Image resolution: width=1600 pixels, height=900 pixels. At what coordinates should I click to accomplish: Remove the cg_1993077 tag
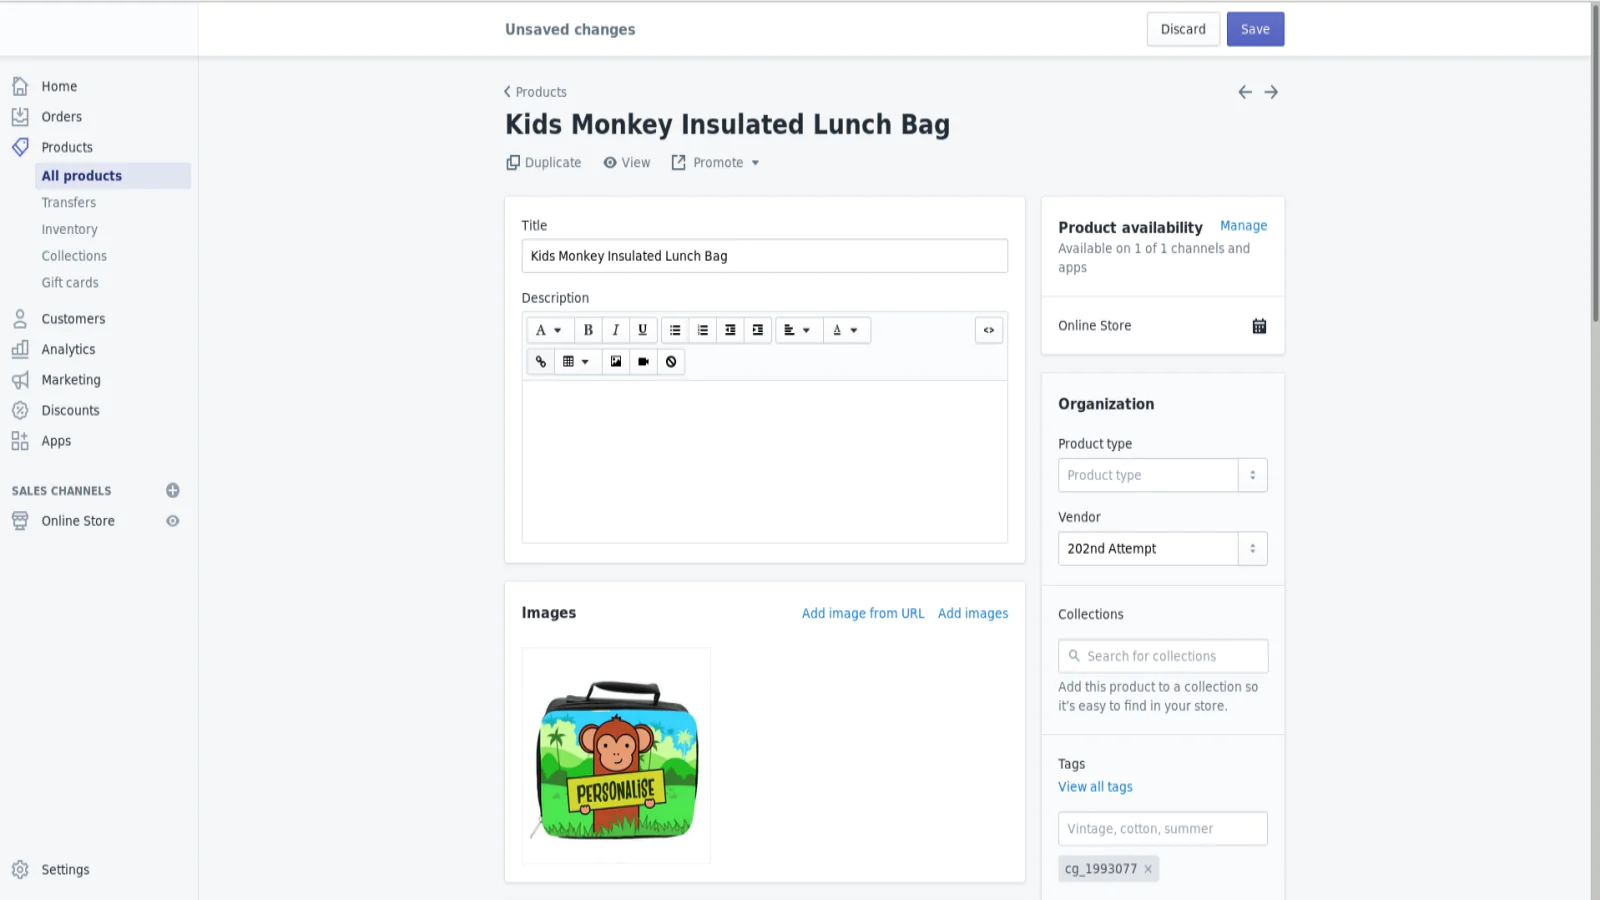coord(1148,869)
